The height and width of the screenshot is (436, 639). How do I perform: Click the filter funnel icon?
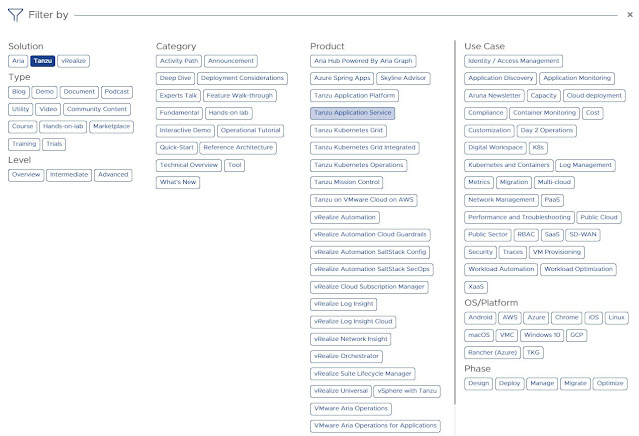[x=15, y=15]
